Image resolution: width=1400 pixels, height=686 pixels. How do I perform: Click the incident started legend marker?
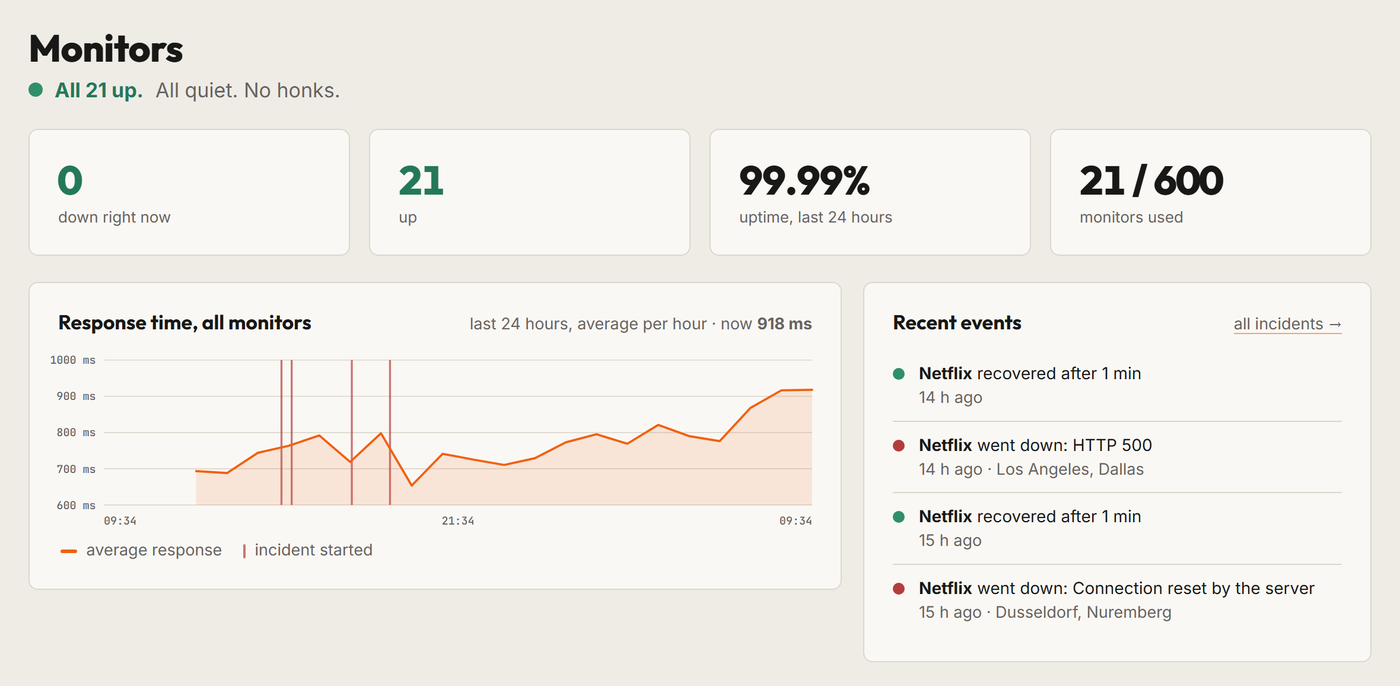(244, 551)
